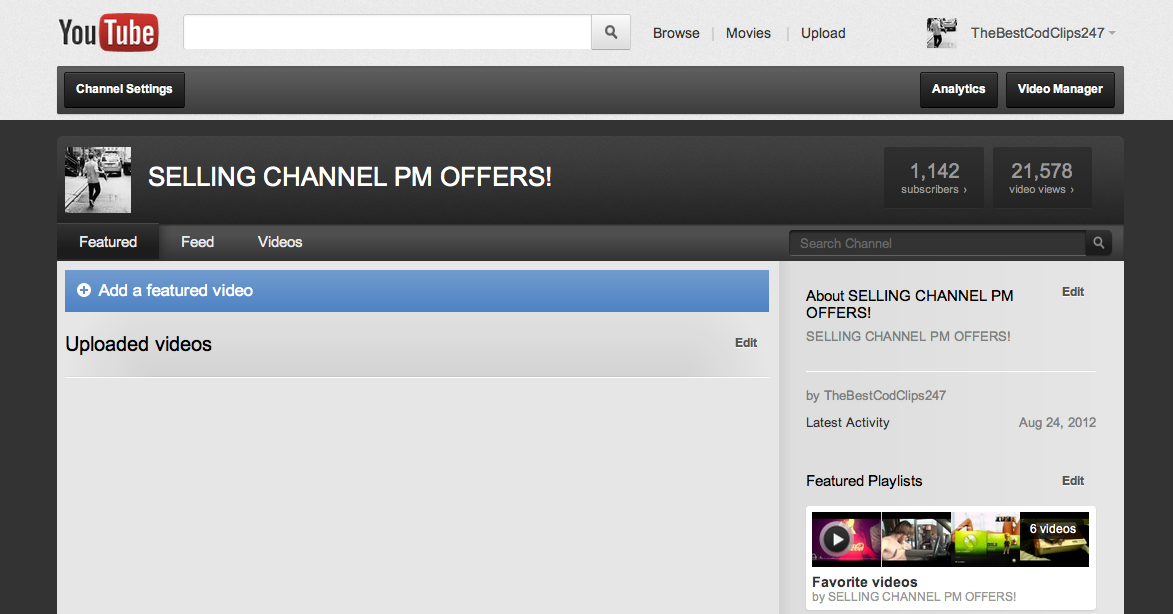
Task: Click the gray SELLING CHANNEL PM OFFERS! description text
Action: click(x=908, y=337)
